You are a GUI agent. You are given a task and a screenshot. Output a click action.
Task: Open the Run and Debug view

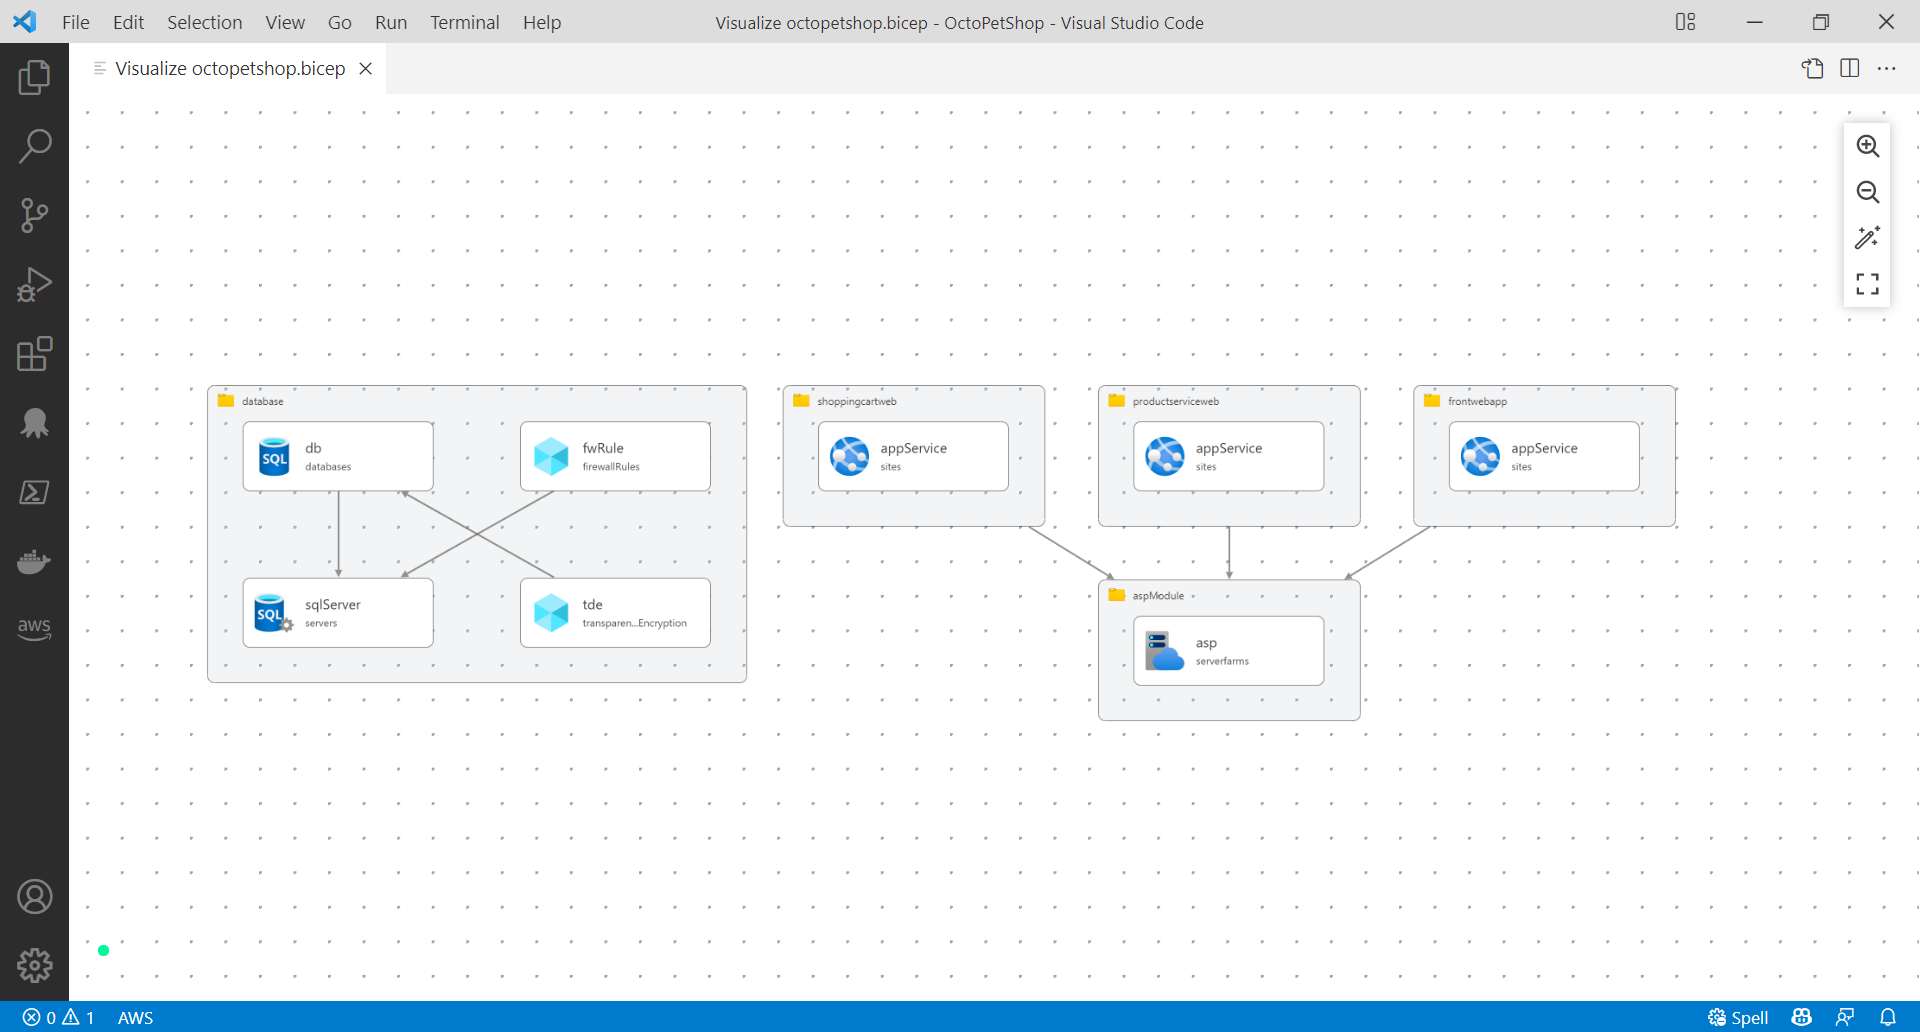pyautogui.click(x=34, y=284)
